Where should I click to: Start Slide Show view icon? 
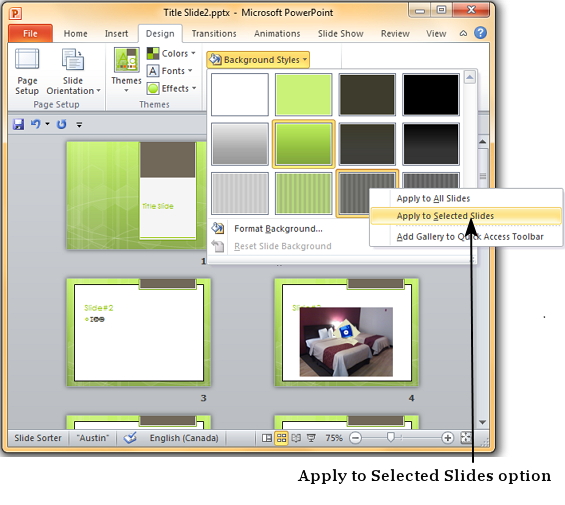tap(311, 438)
